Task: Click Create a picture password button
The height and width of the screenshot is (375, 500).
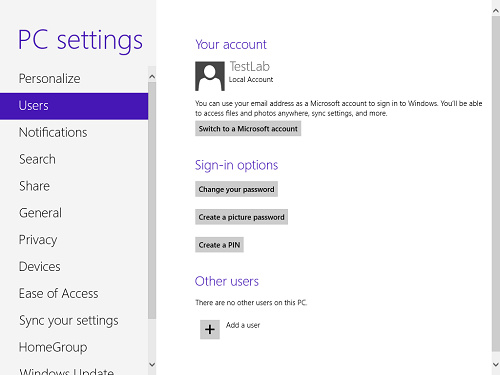Action: 241,217
